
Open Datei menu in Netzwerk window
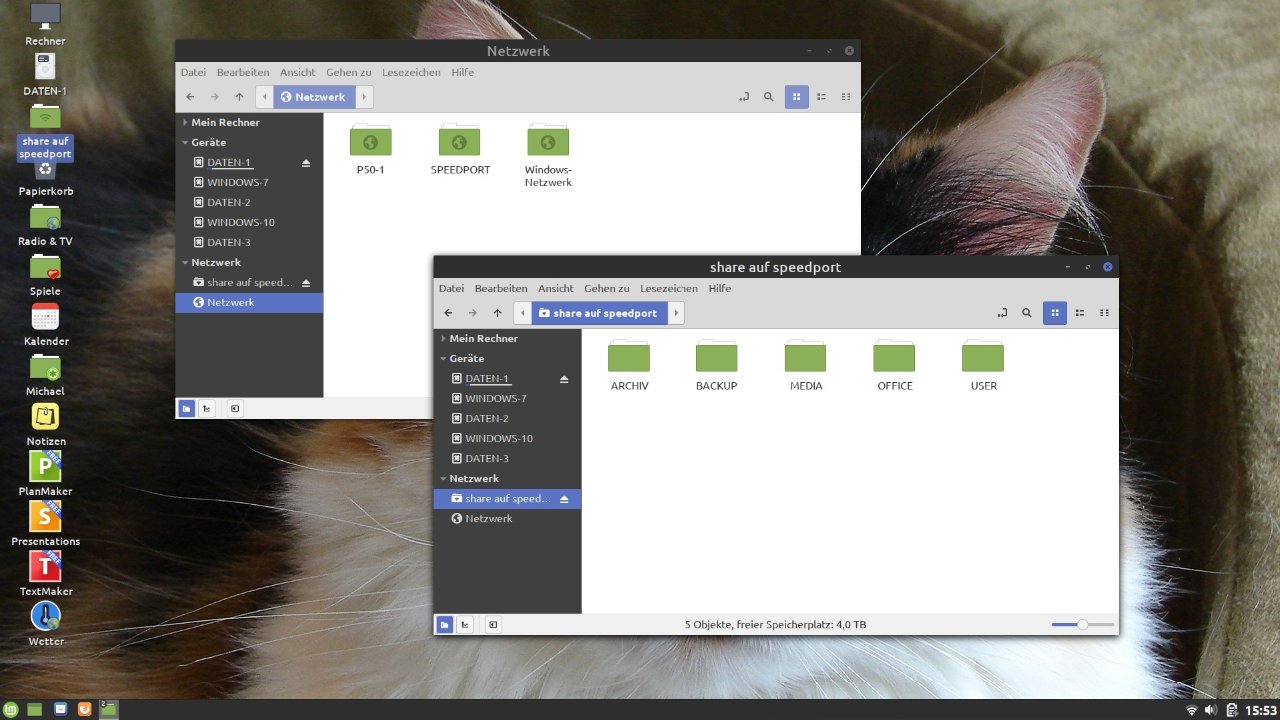coord(193,72)
